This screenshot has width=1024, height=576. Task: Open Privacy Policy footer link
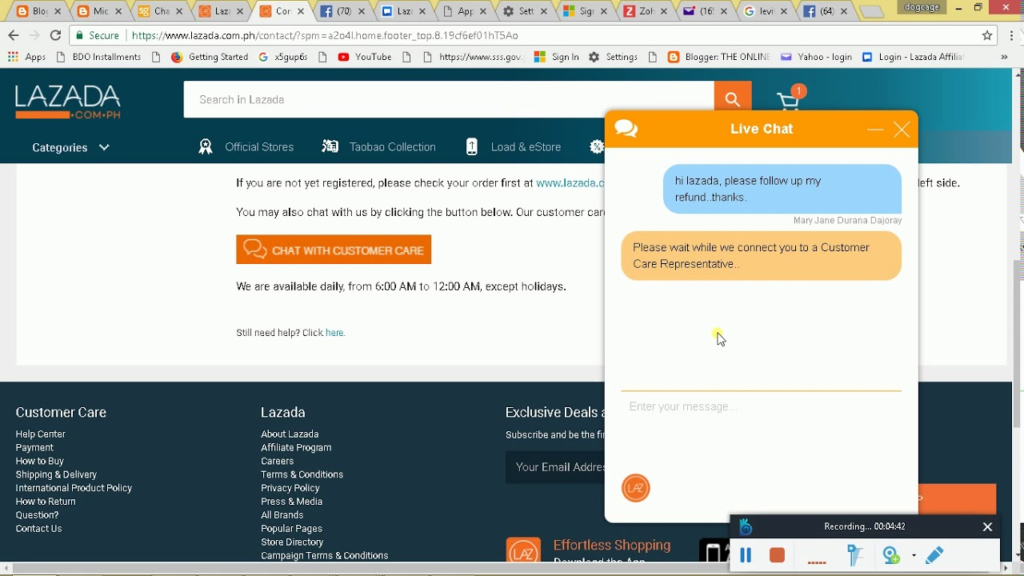tap(290, 488)
